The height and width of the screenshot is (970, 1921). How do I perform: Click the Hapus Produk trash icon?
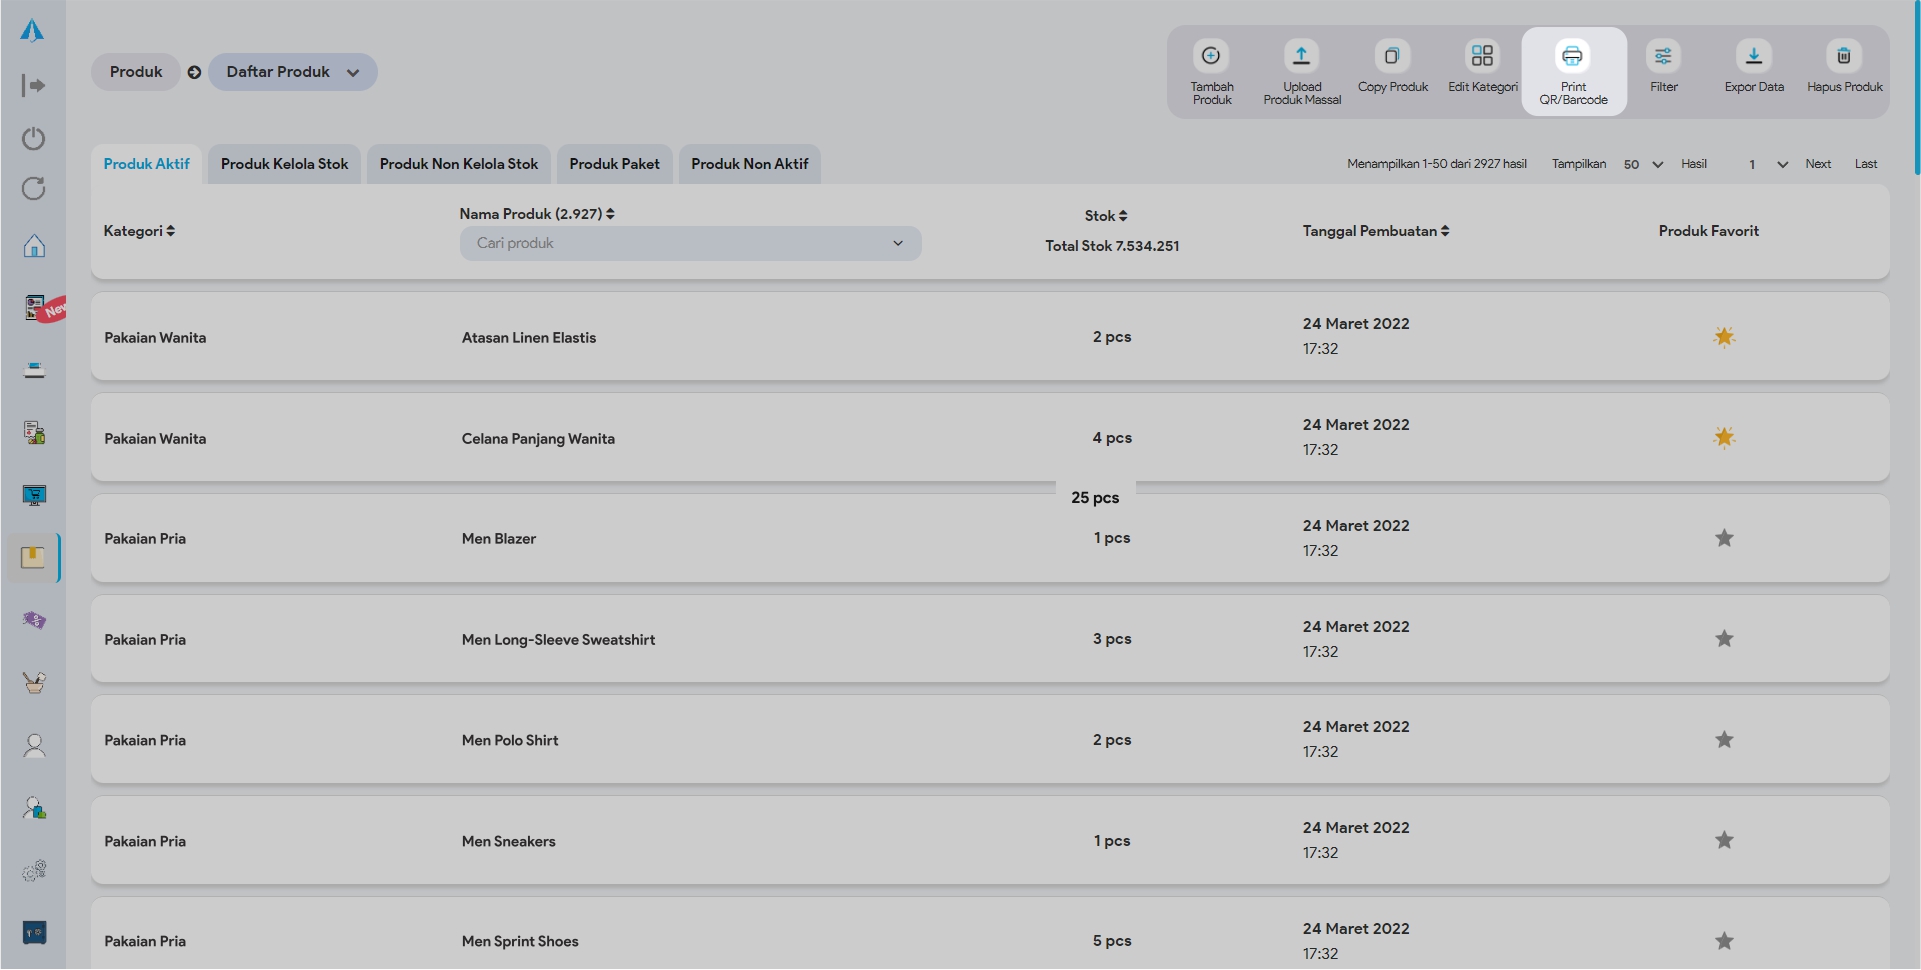[x=1844, y=56]
